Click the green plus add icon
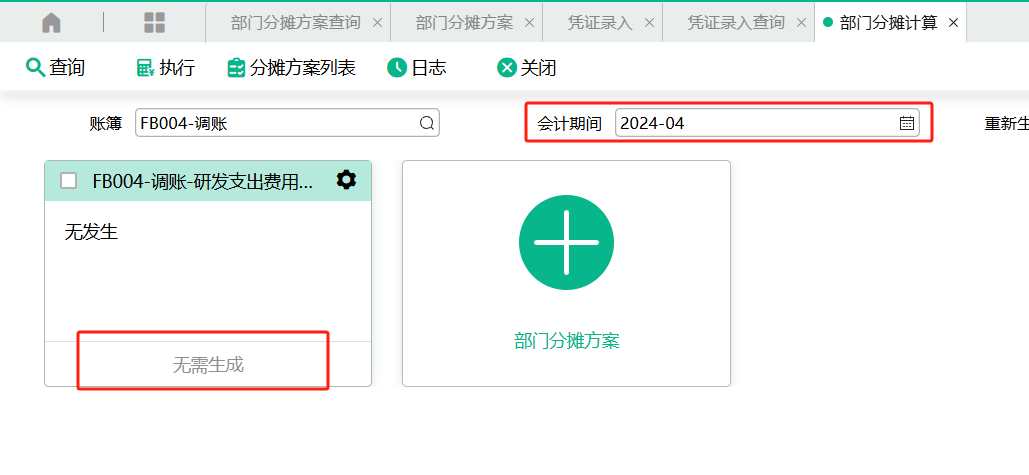The height and width of the screenshot is (475, 1029). [566, 242]
